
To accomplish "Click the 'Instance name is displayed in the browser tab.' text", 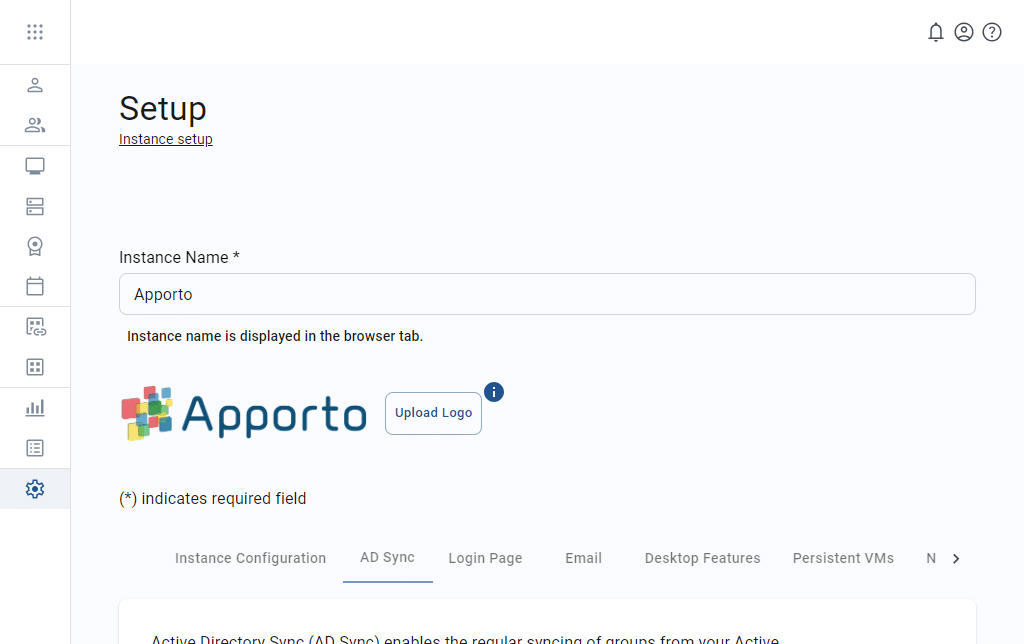I will [275, 336].
